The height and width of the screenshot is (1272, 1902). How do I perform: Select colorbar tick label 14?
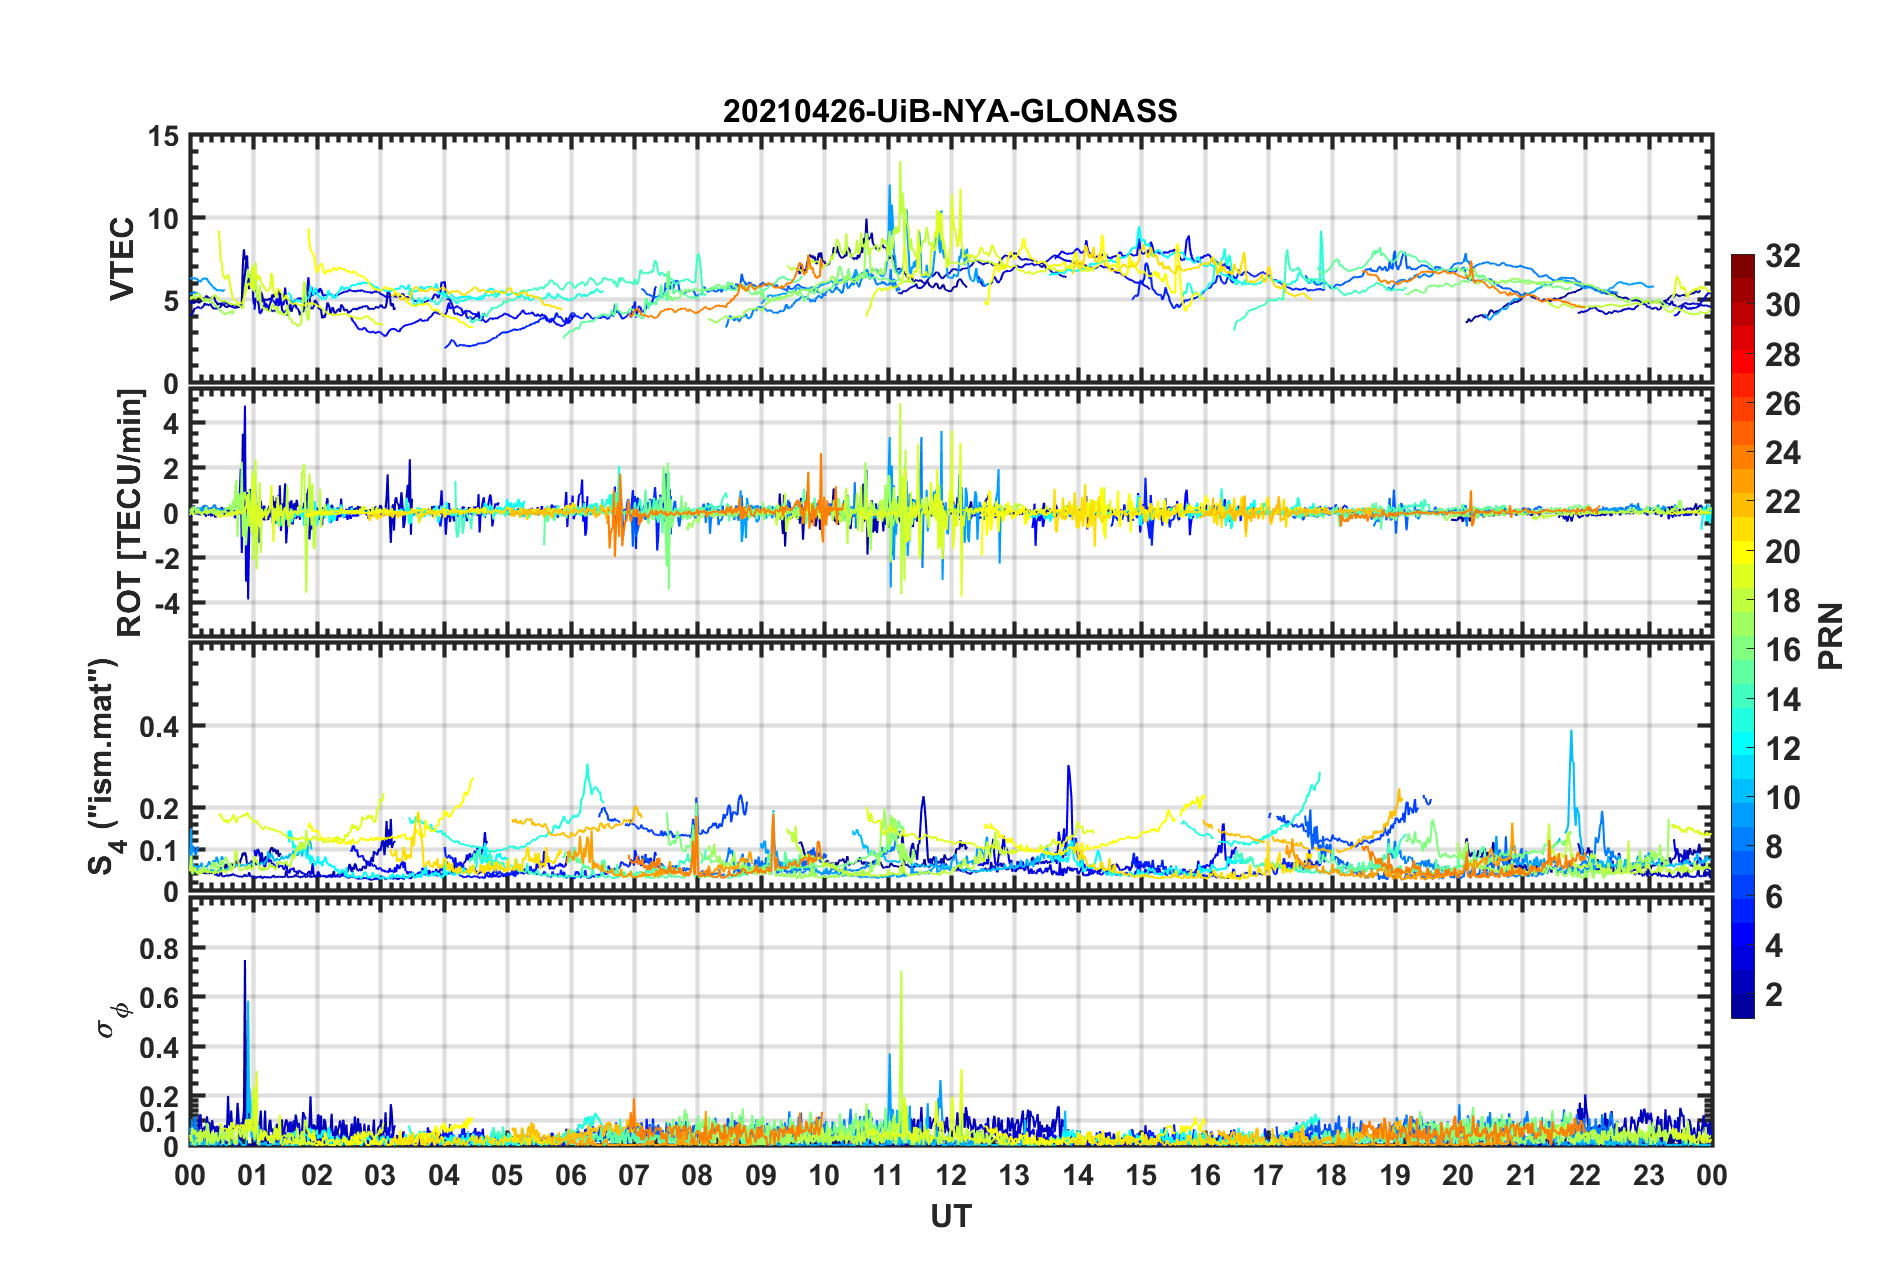1782,700
